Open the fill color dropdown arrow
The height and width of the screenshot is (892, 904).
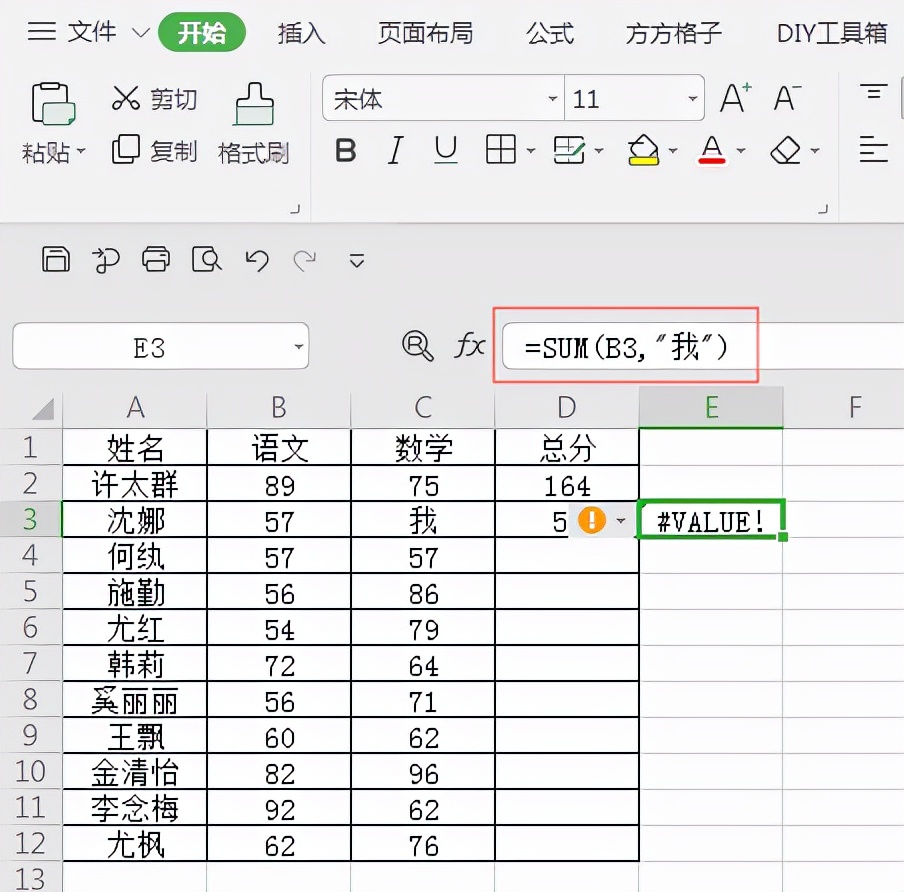pyautogui.click(x=673, y=151)
